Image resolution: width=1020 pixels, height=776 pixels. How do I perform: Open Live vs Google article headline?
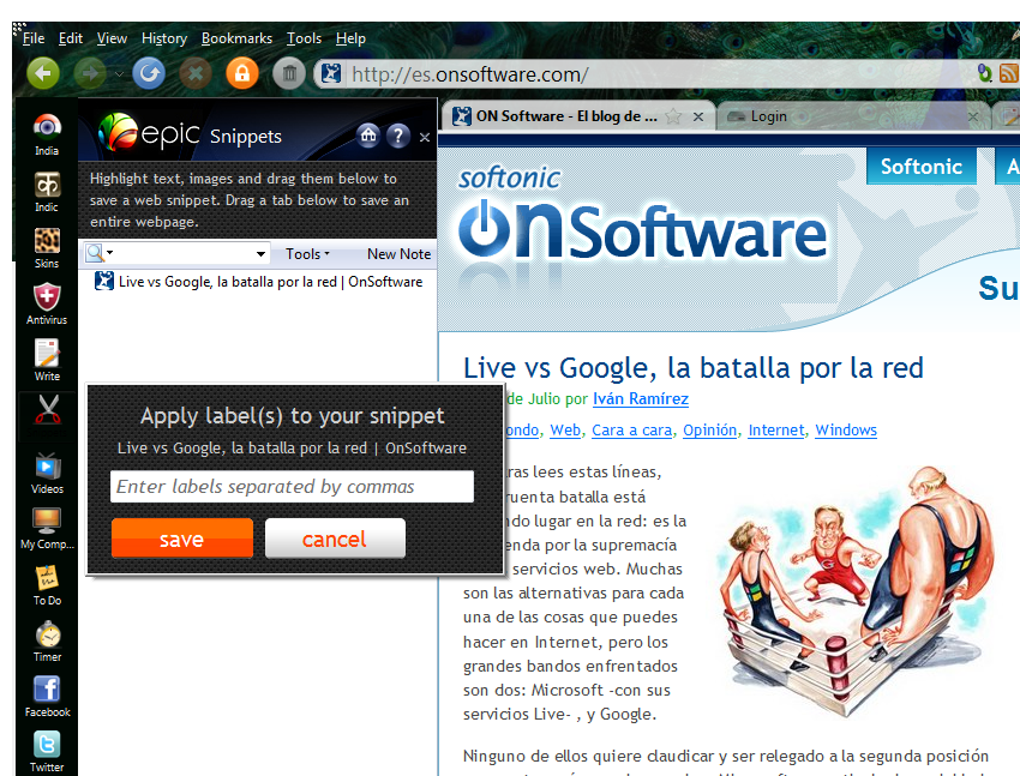[693, 368]
